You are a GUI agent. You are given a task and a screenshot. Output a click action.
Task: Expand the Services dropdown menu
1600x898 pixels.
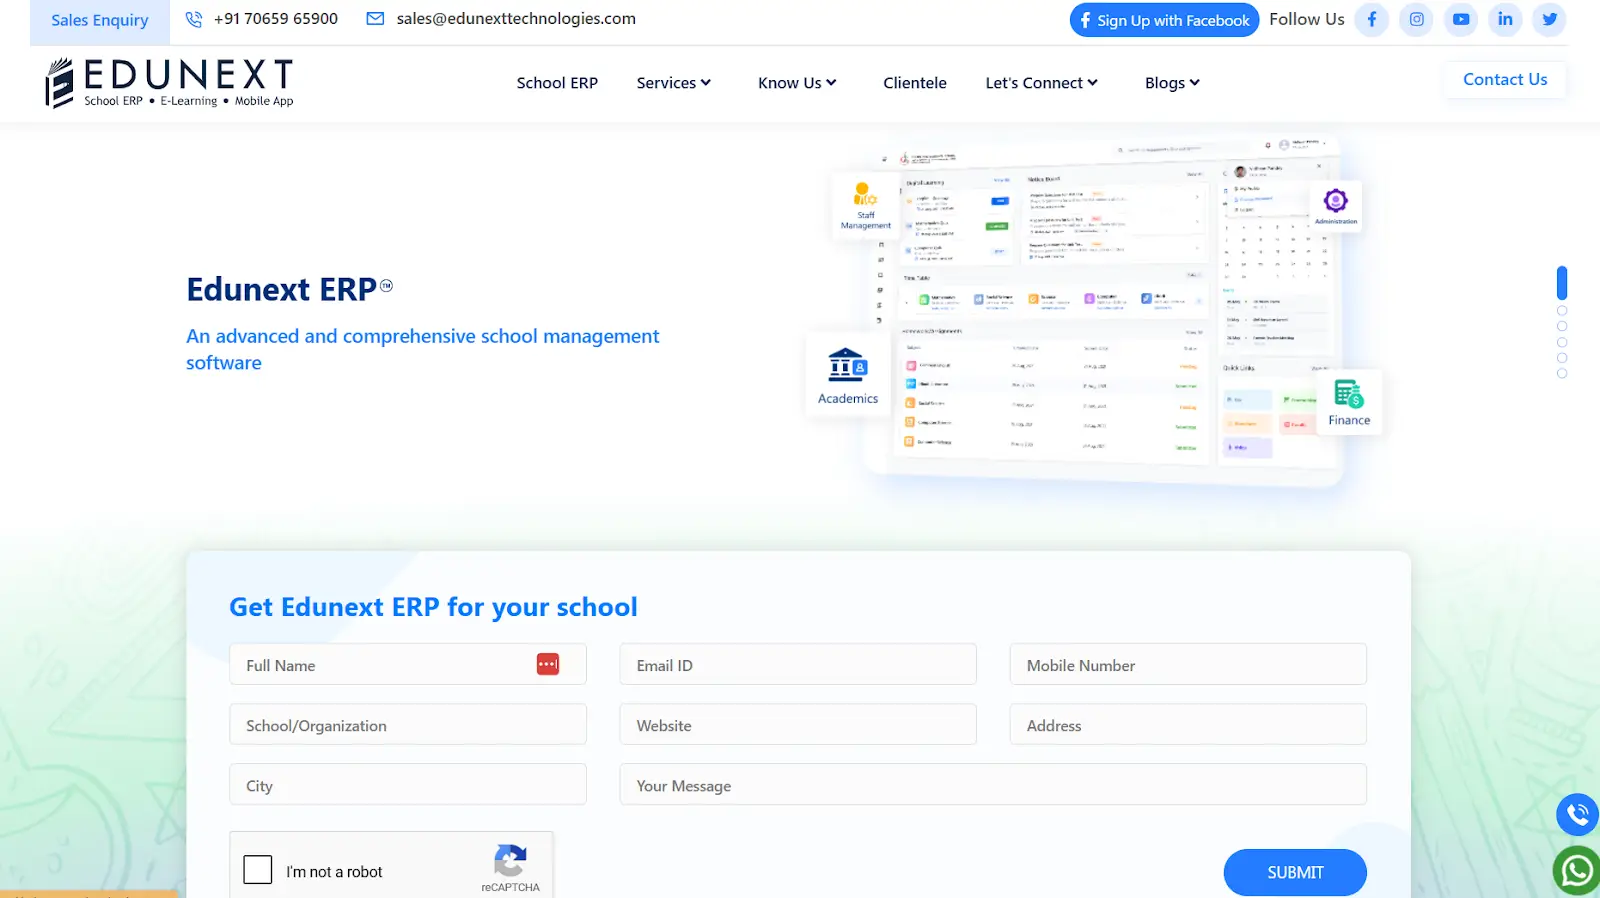point(674,83)
